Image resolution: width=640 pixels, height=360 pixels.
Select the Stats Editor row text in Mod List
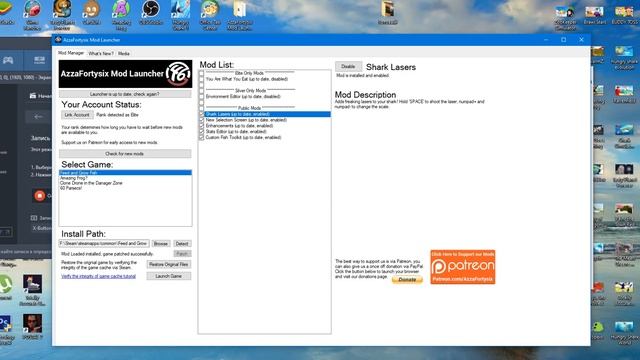click(x=236, y=131)
